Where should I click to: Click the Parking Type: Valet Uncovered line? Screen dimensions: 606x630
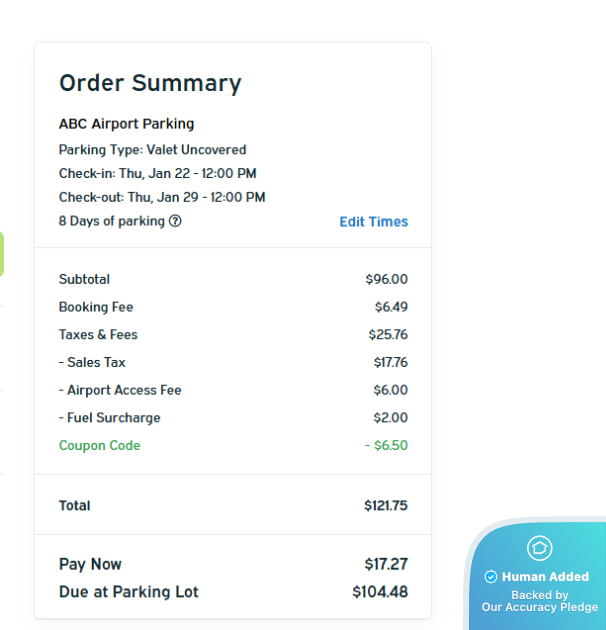[152, 150]
